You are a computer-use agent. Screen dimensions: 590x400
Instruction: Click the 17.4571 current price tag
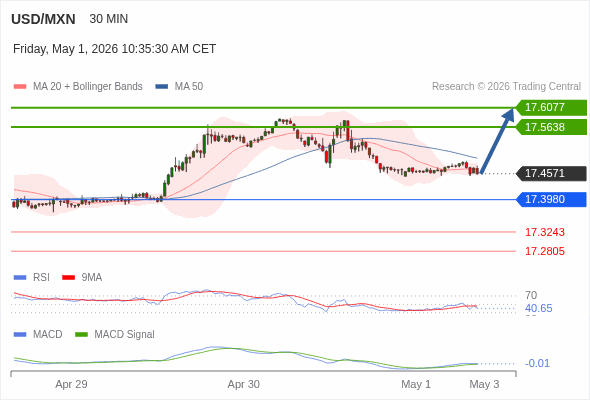551,173
